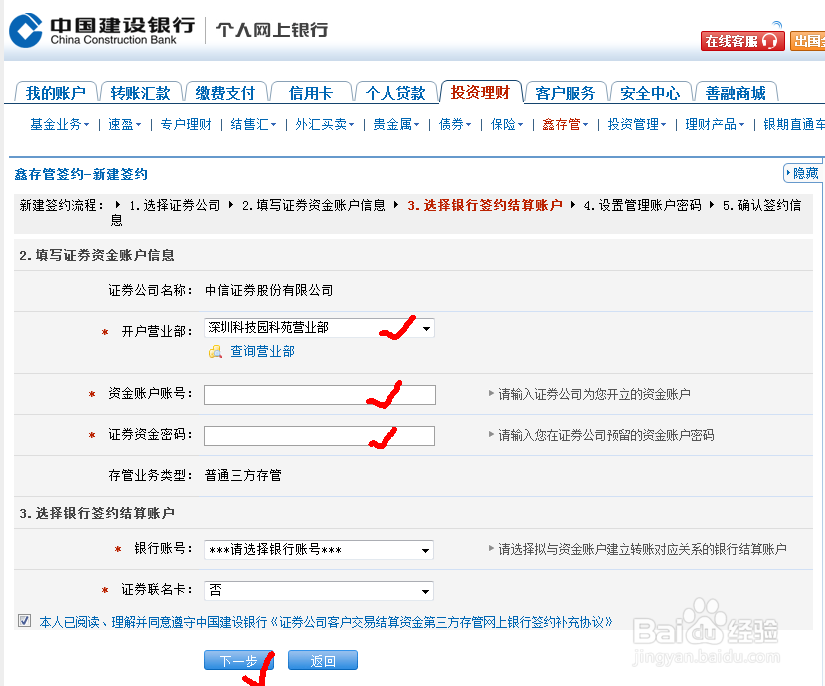The image size is (825, 686).
Task: Select the 投资理财 tab
Action: tap(480, 93)
